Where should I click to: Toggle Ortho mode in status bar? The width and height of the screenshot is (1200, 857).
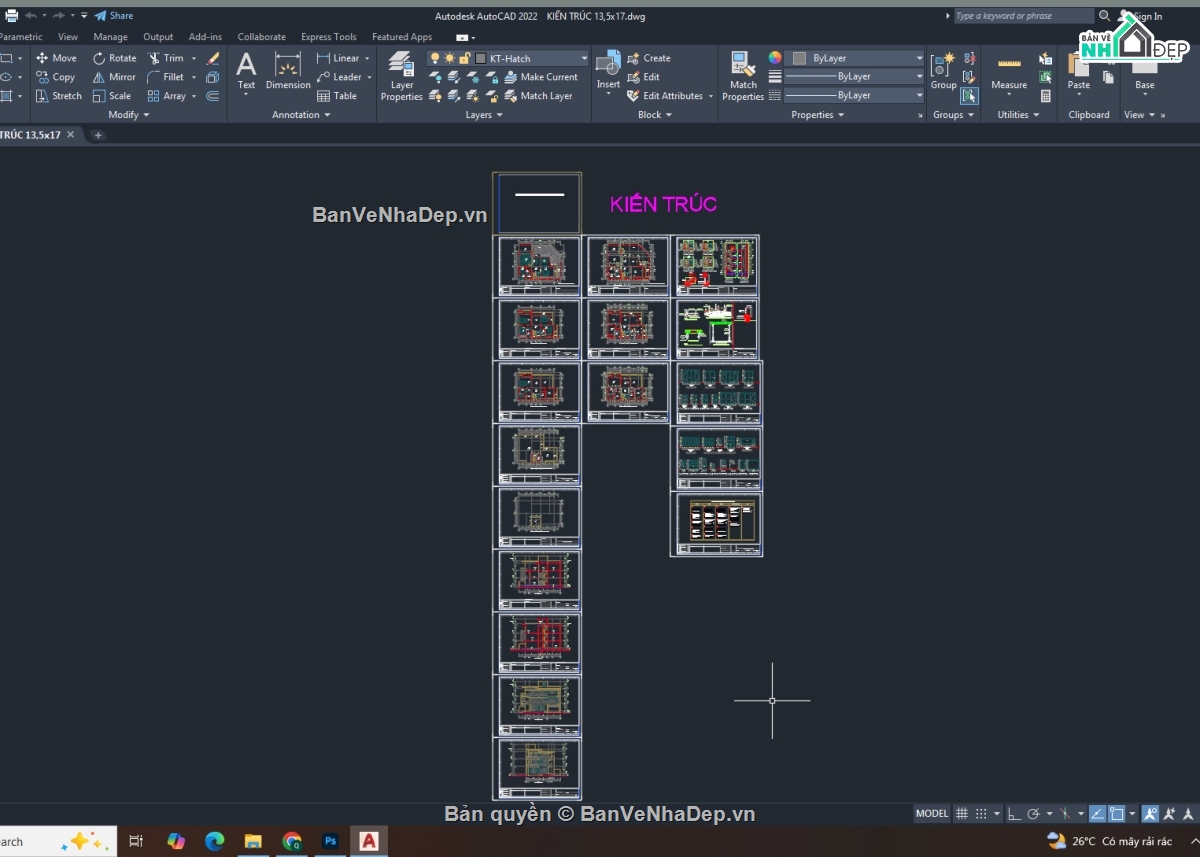click(x=1013, y=814)
